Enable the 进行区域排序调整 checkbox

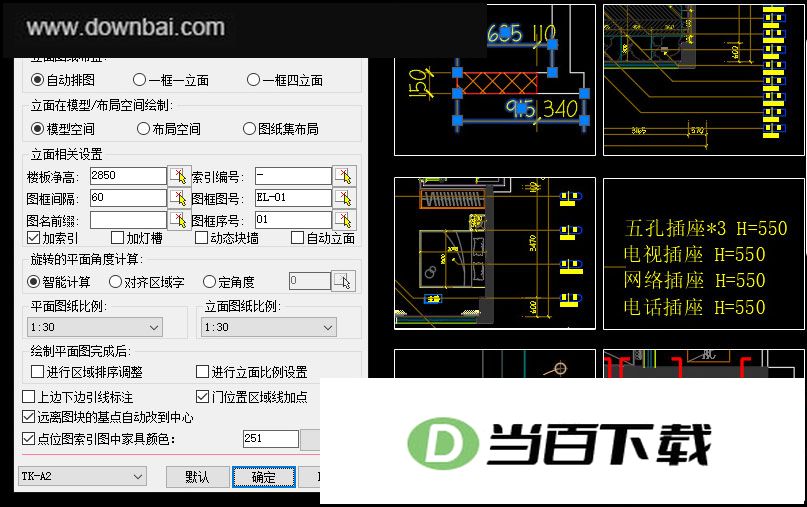click(38, 372)
